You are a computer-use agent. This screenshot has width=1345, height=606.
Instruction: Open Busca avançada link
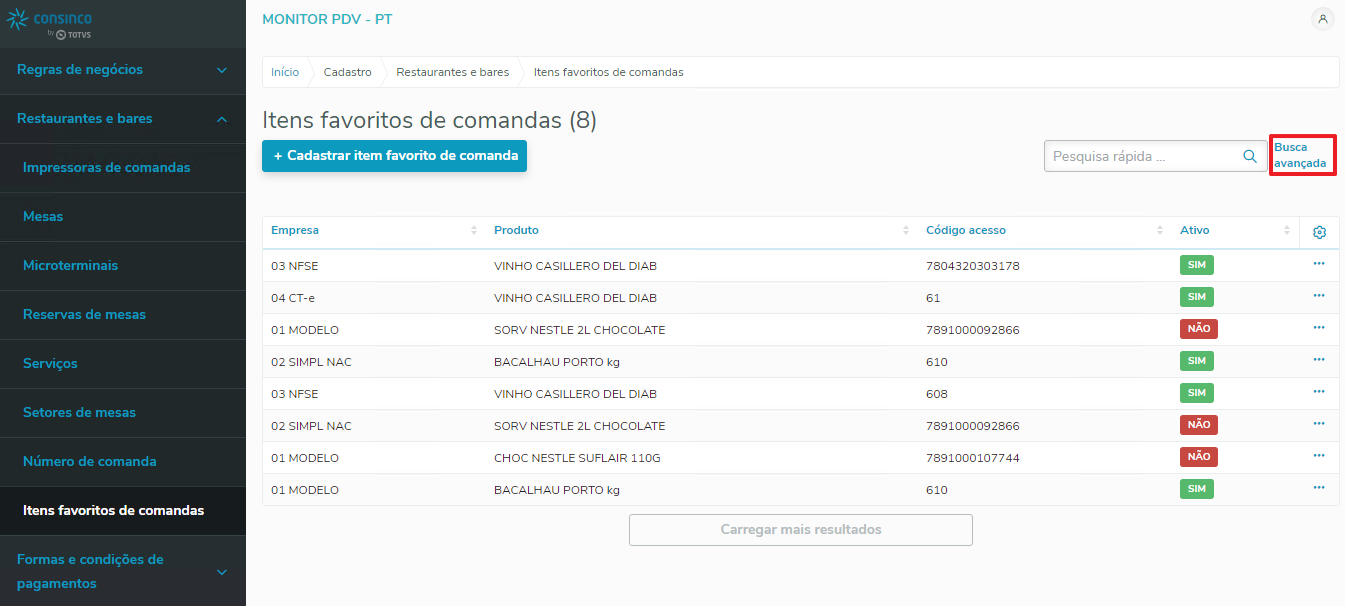tap(1300, 155)
